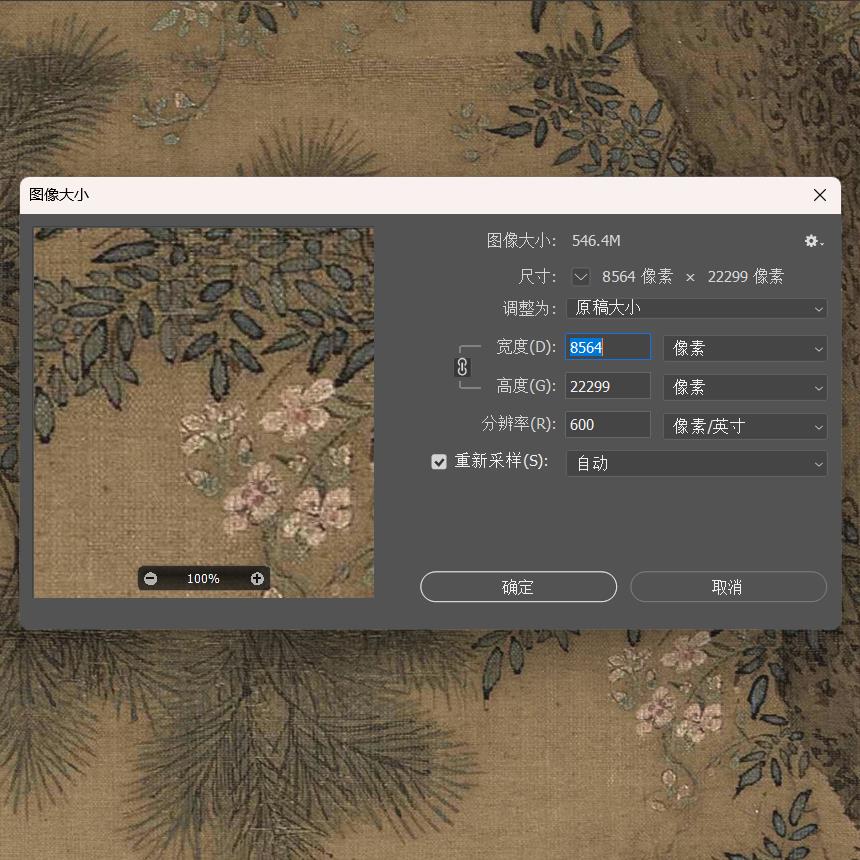
Task: Open the 宽度 unit 像素 dropdown
Action: (745, 348)
